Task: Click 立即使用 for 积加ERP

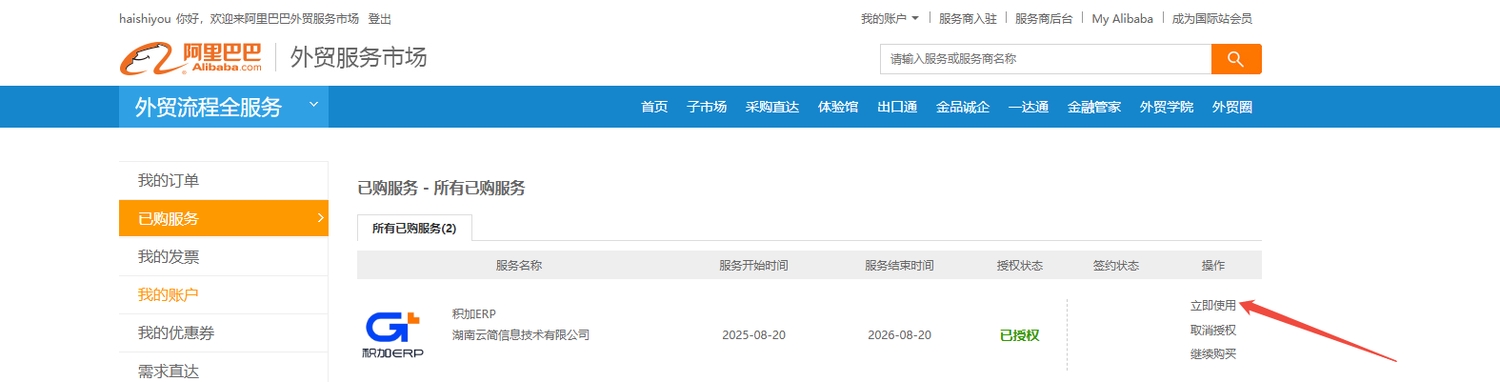Action: [1213, 306]
